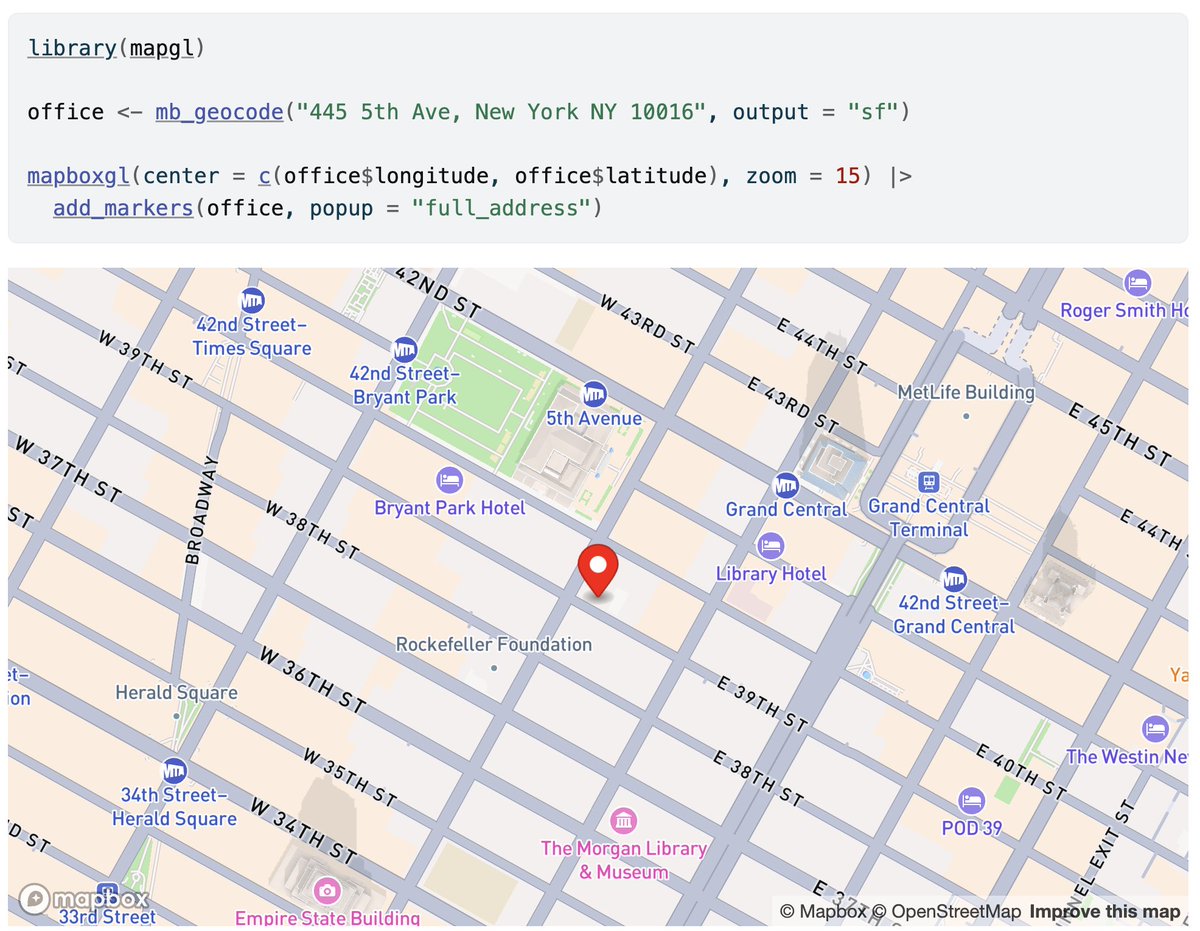Click the Morgan Library & Museum label
This screenshot has height=931, width=1200.
pos(624,860)
